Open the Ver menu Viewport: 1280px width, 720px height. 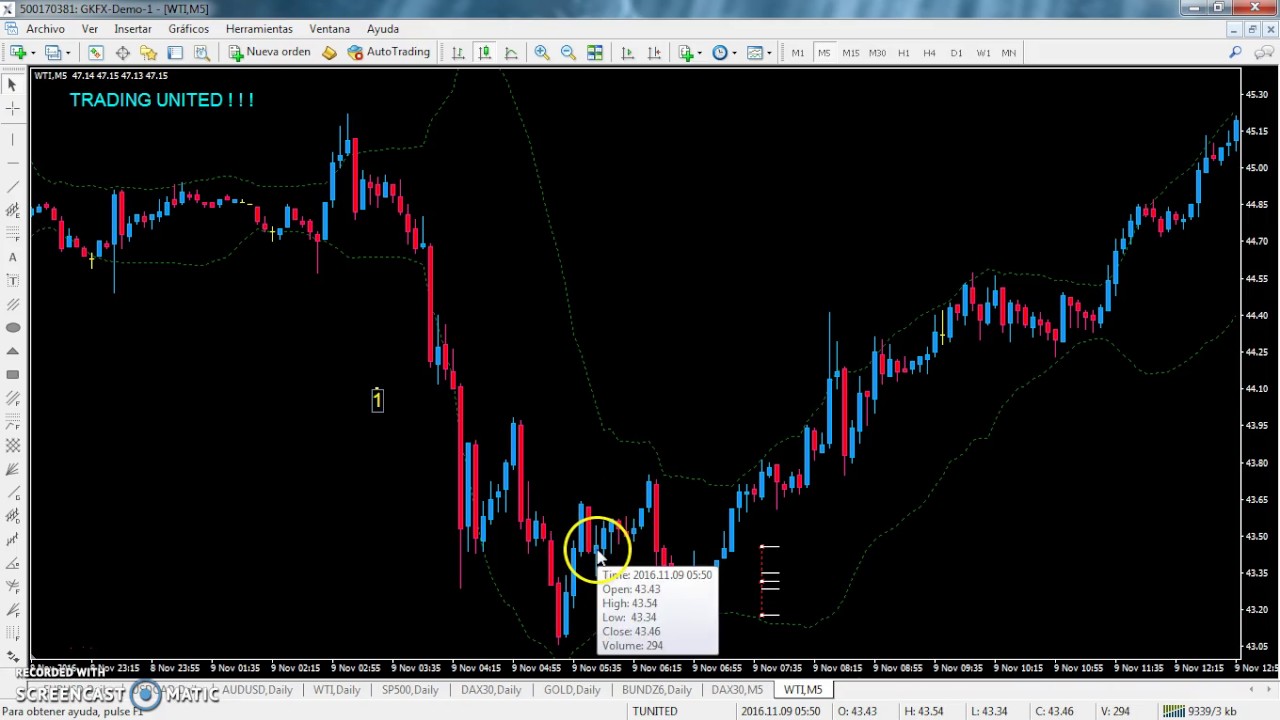pyautogui.click(x=90, y=29)
